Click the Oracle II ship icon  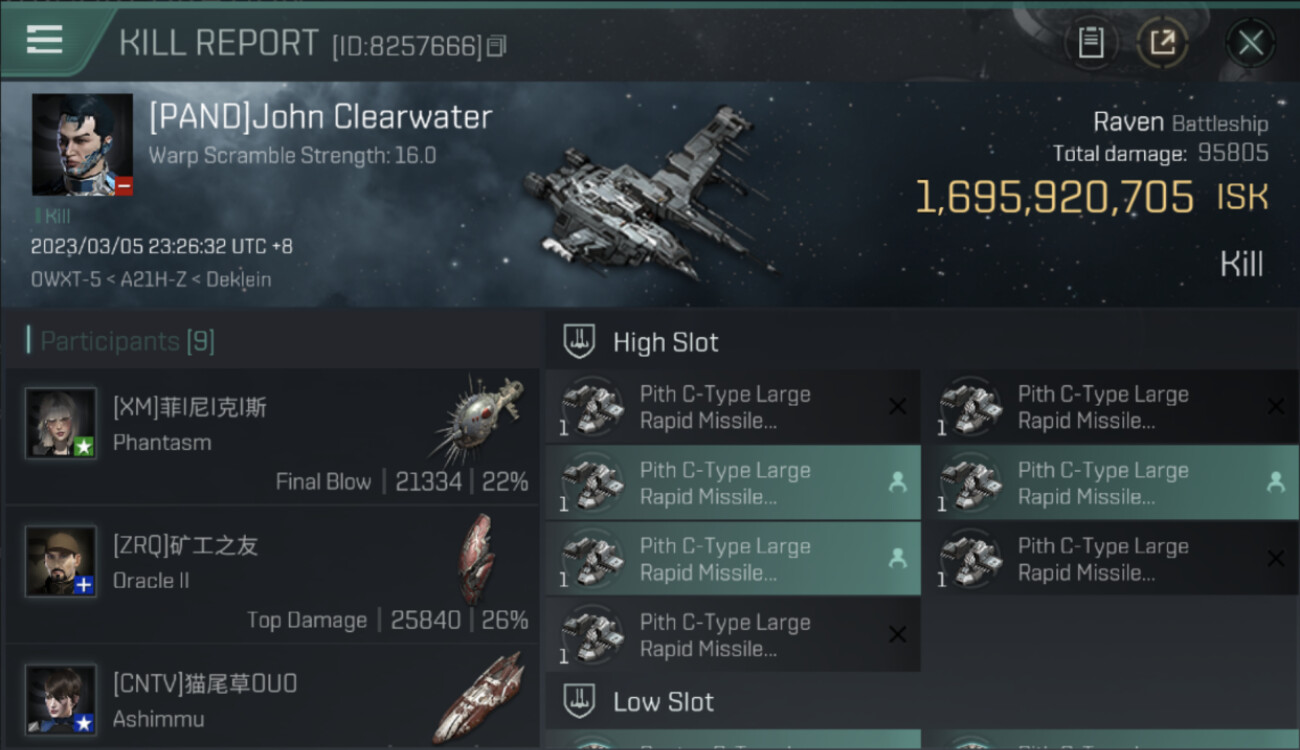(478, 558)
